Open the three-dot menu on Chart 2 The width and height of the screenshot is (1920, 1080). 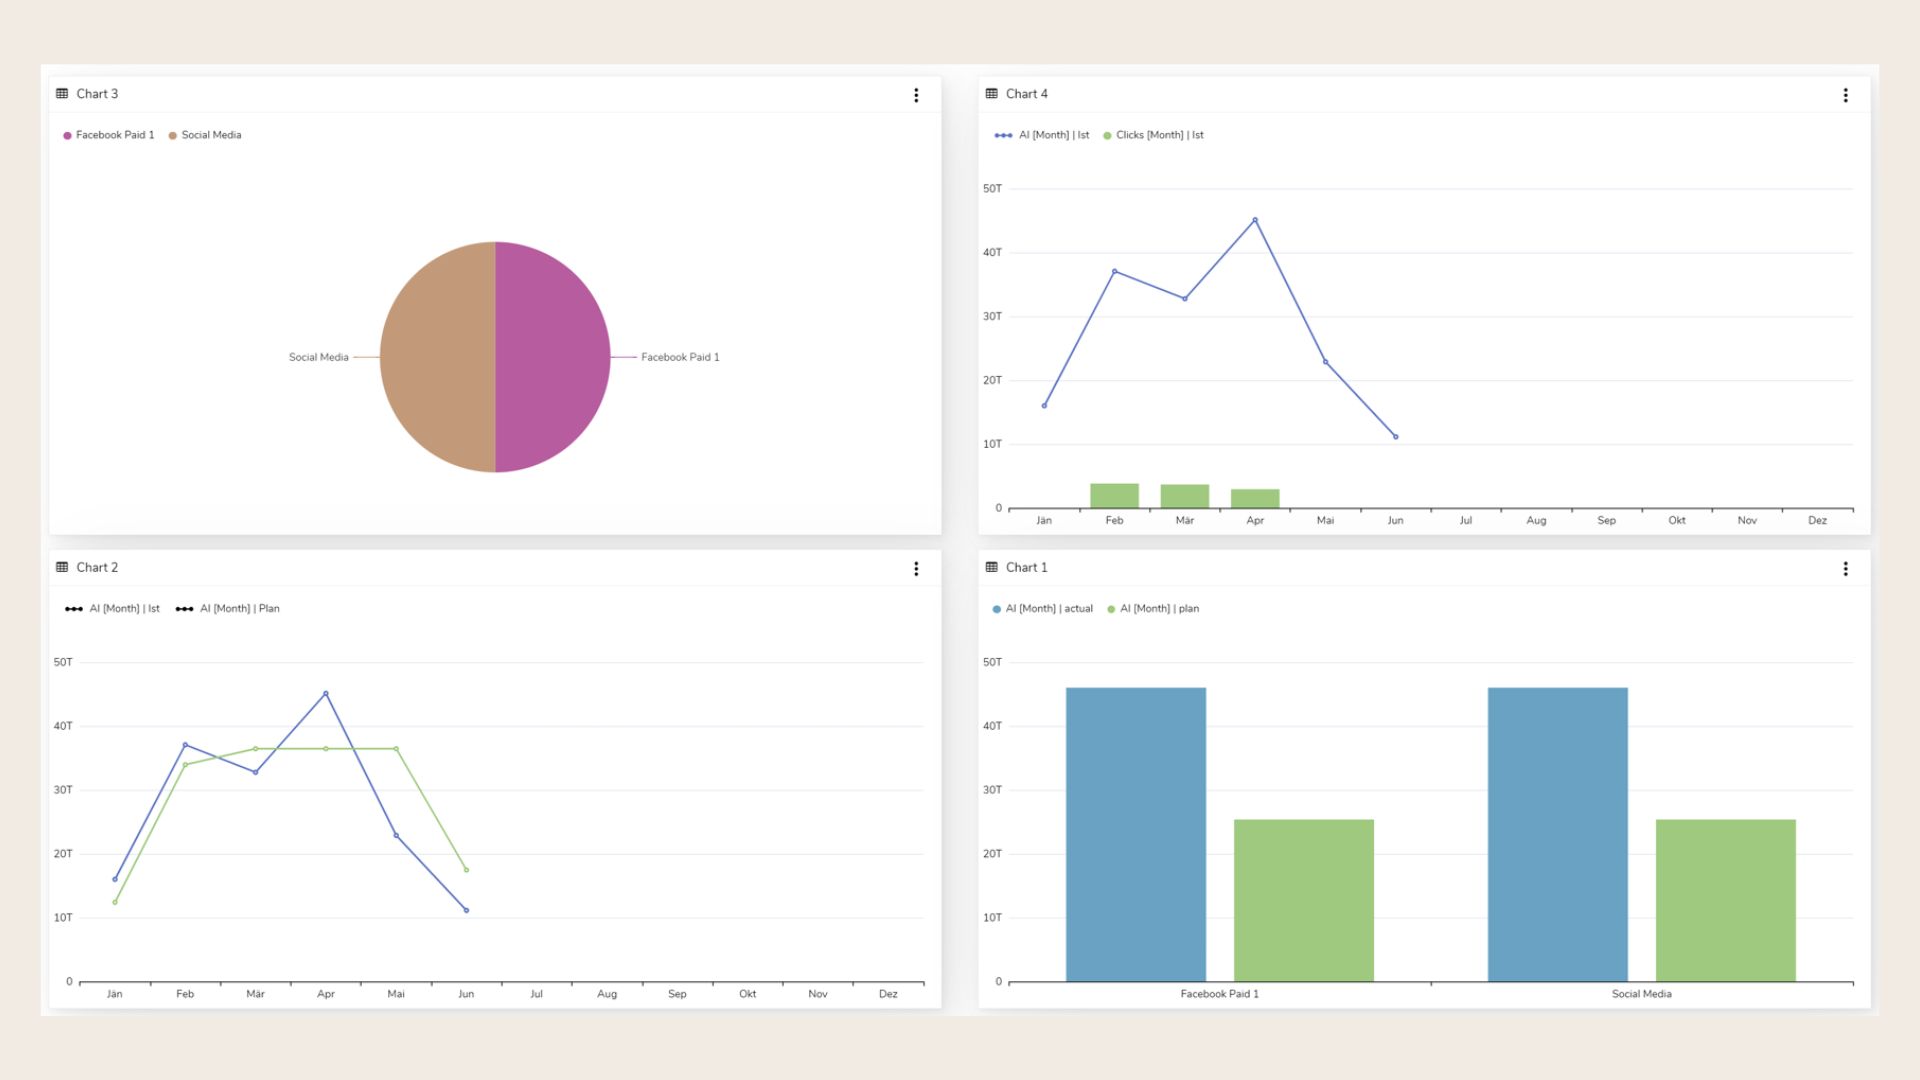pos(916,568)
